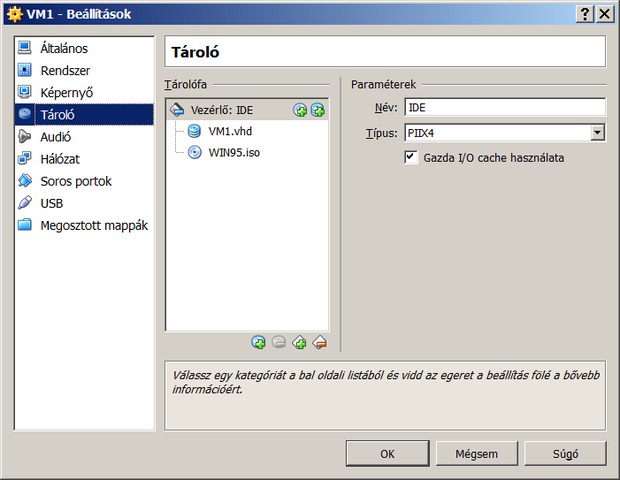Click the Hálózat network icon
Image resolution: width=620 pixels, height=480 pixels.
(x=25, y=159)
